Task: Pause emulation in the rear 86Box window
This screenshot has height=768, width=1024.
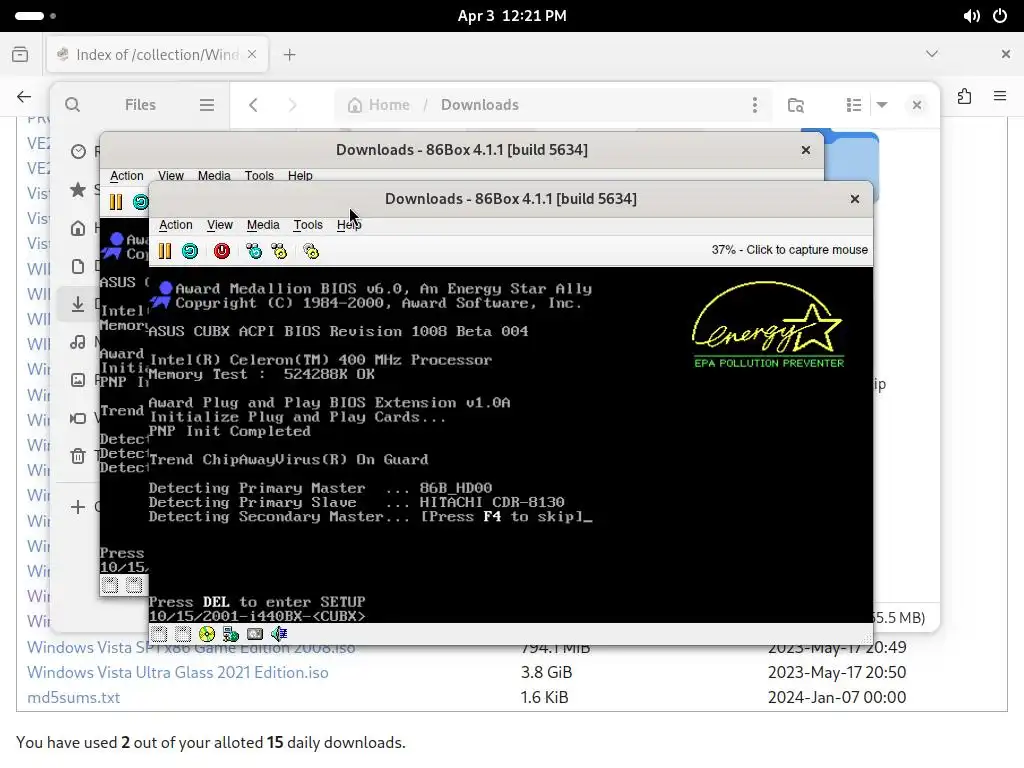Action: point(116,202)
